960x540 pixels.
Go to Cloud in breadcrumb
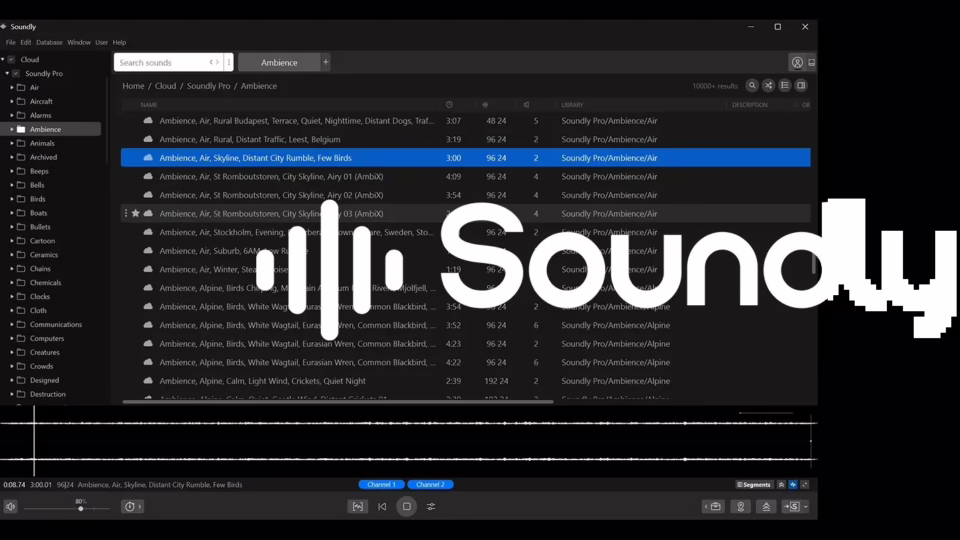coord(165,86)
